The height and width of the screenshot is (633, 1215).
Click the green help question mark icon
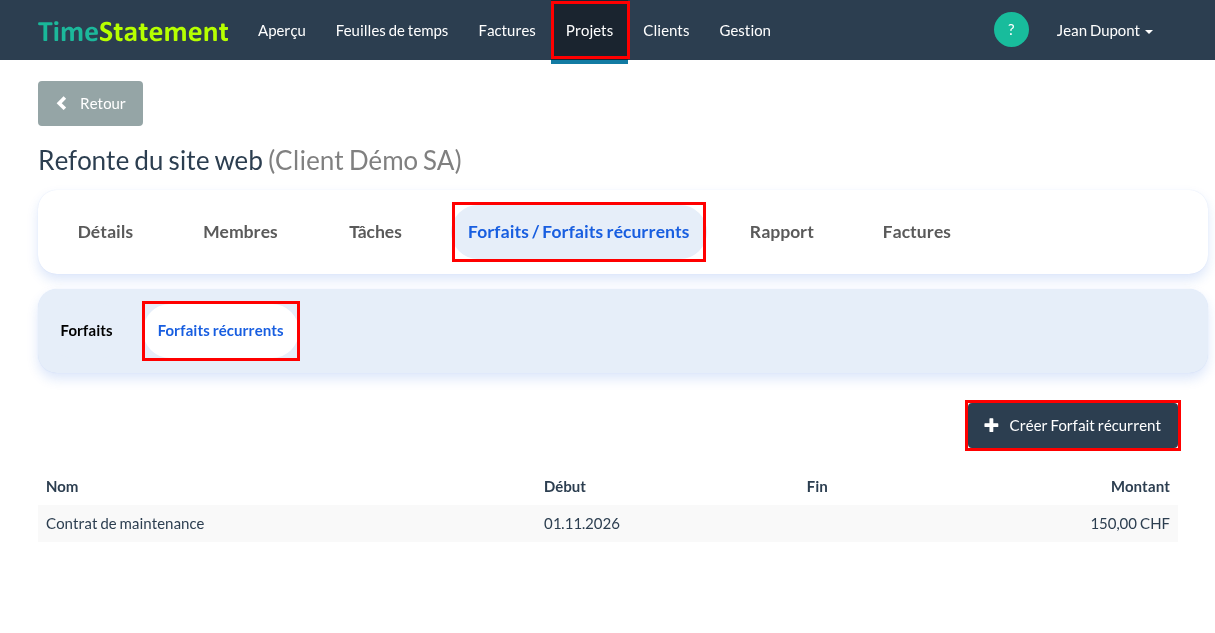[1011, 30]
